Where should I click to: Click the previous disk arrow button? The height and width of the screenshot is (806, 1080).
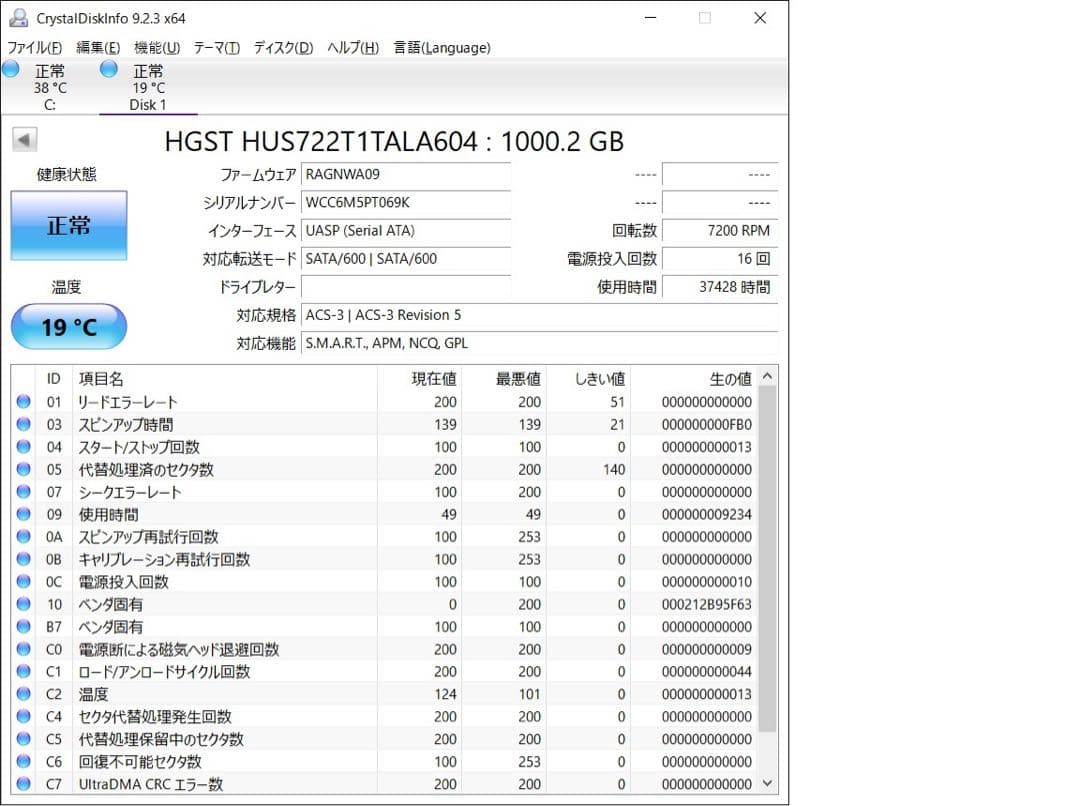[24, 141]
